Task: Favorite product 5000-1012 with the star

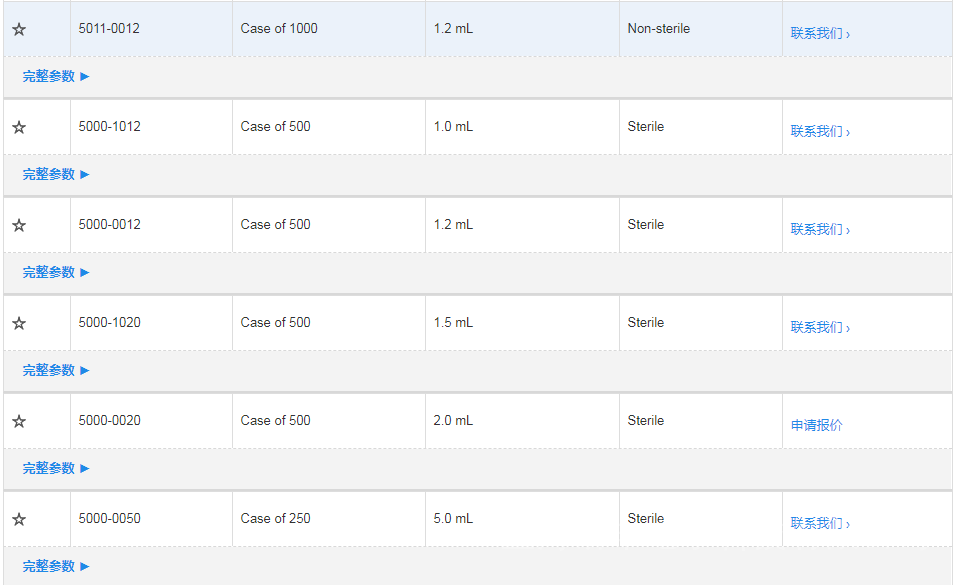Action: (x=19, y=128)
